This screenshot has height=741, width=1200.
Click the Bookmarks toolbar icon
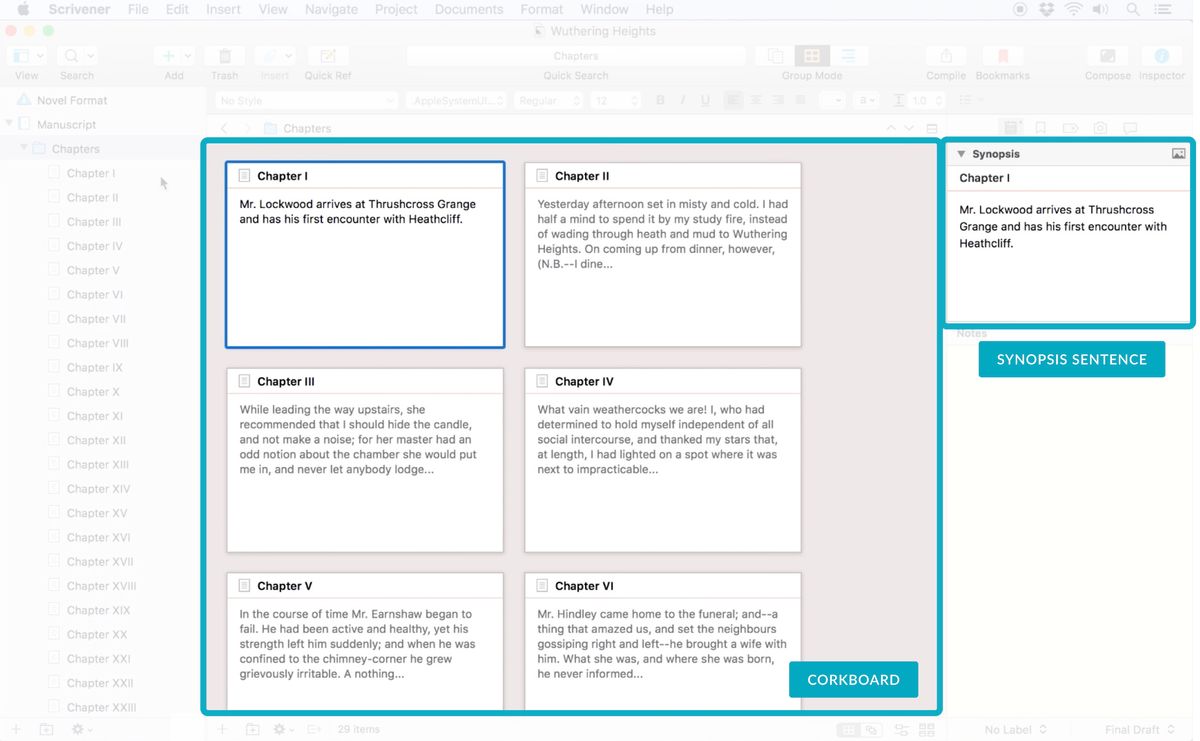coord(1003,56)
